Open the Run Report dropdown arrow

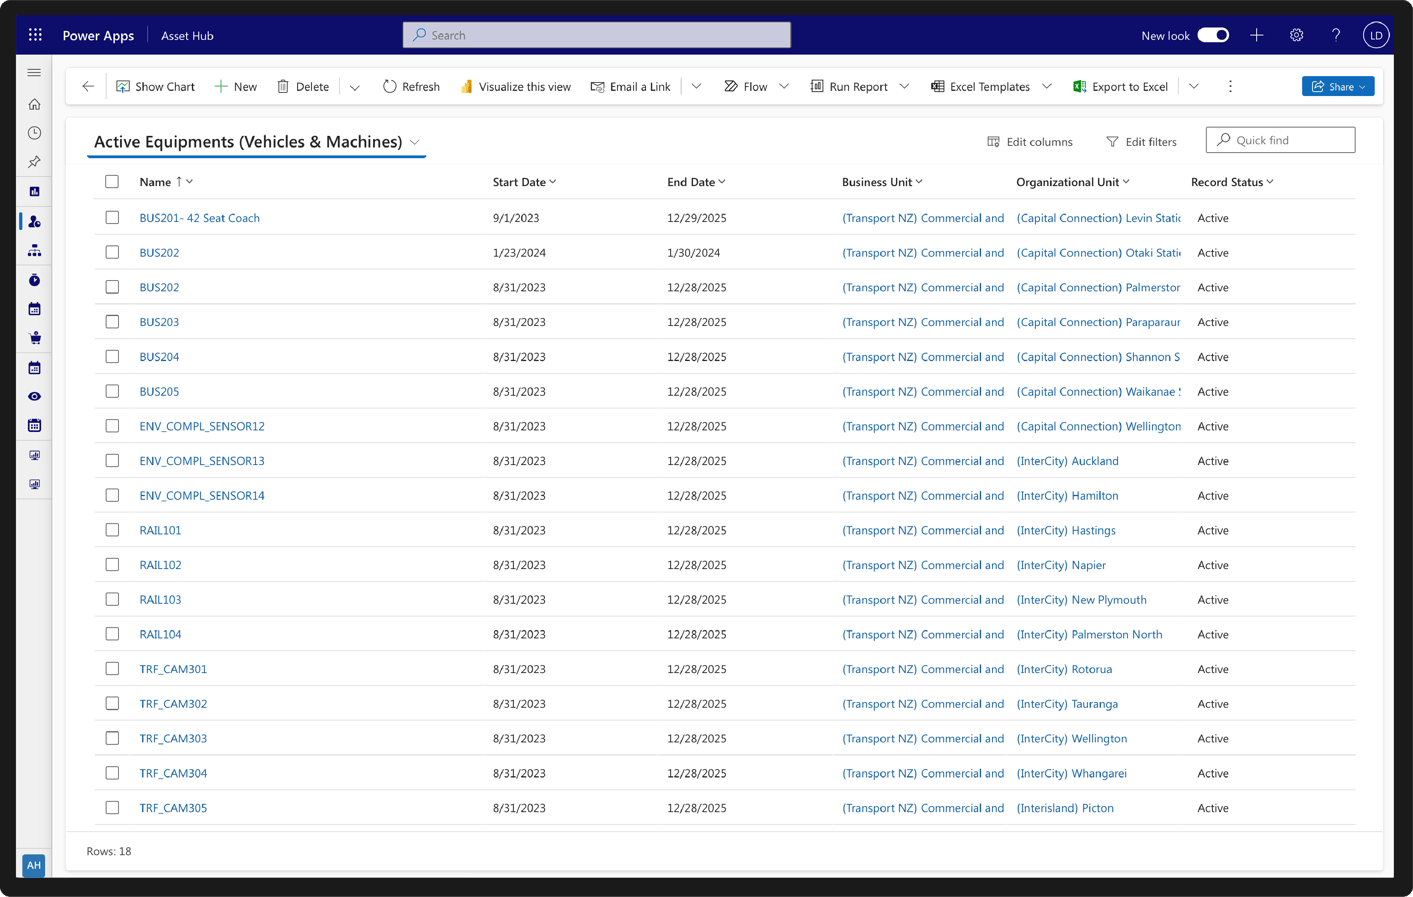pos(904,87)
